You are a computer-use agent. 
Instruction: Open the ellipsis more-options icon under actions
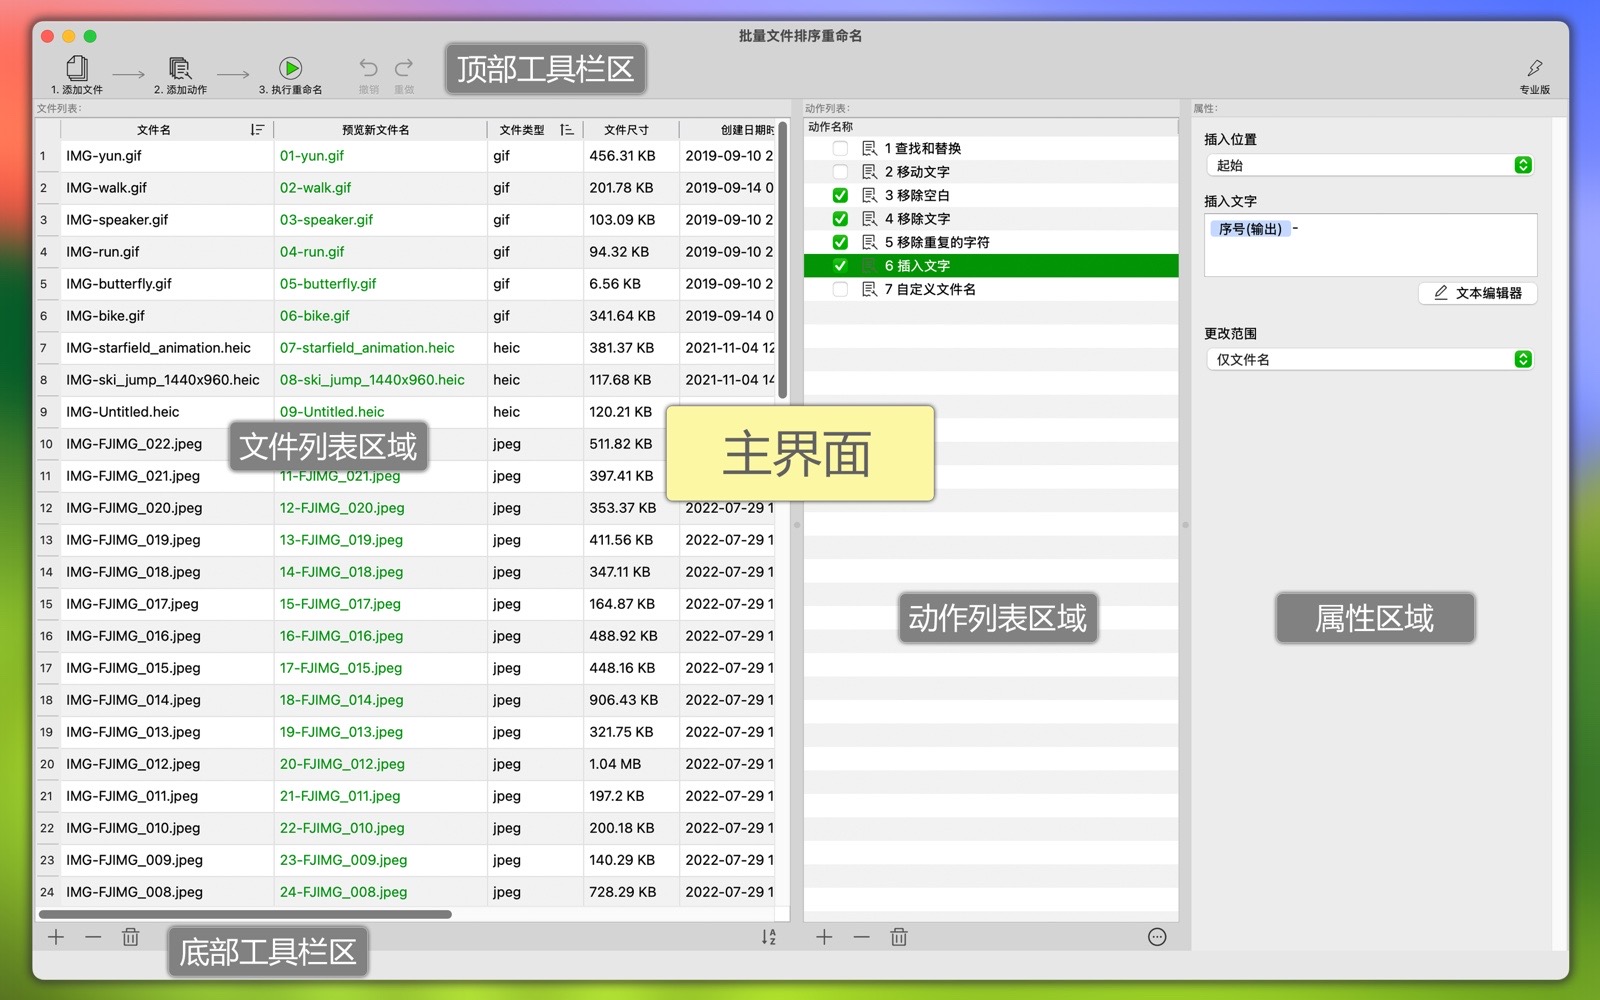[x=1157, y=937]
